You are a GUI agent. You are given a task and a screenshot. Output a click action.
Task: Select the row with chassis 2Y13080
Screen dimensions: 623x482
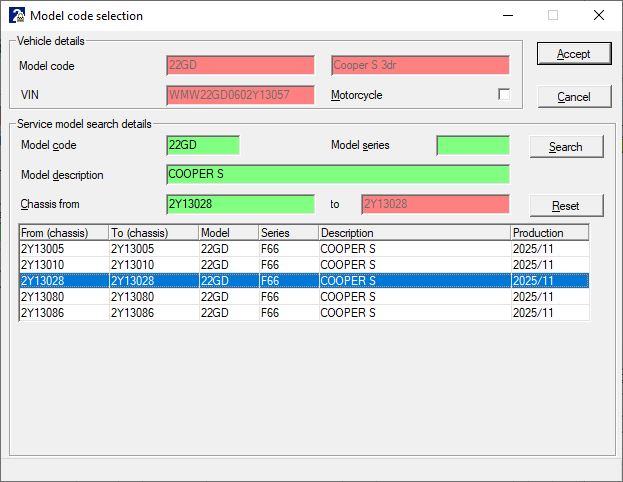pos(64,297)
